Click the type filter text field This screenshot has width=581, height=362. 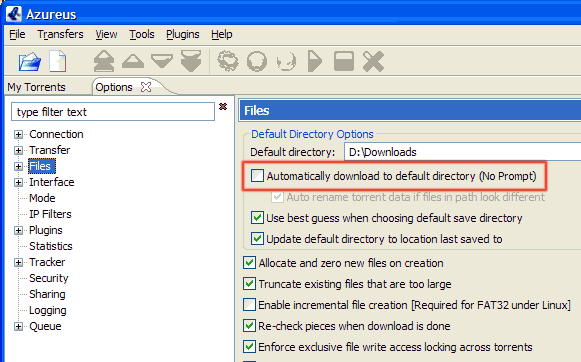[x=113, y=112]
